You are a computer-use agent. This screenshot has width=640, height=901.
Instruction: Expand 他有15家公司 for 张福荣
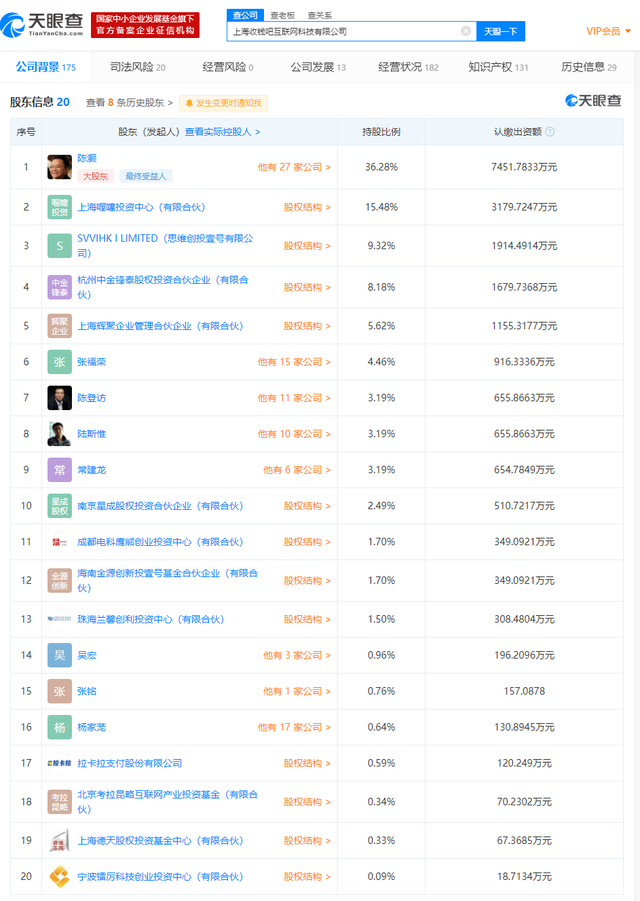pos(294,362)
